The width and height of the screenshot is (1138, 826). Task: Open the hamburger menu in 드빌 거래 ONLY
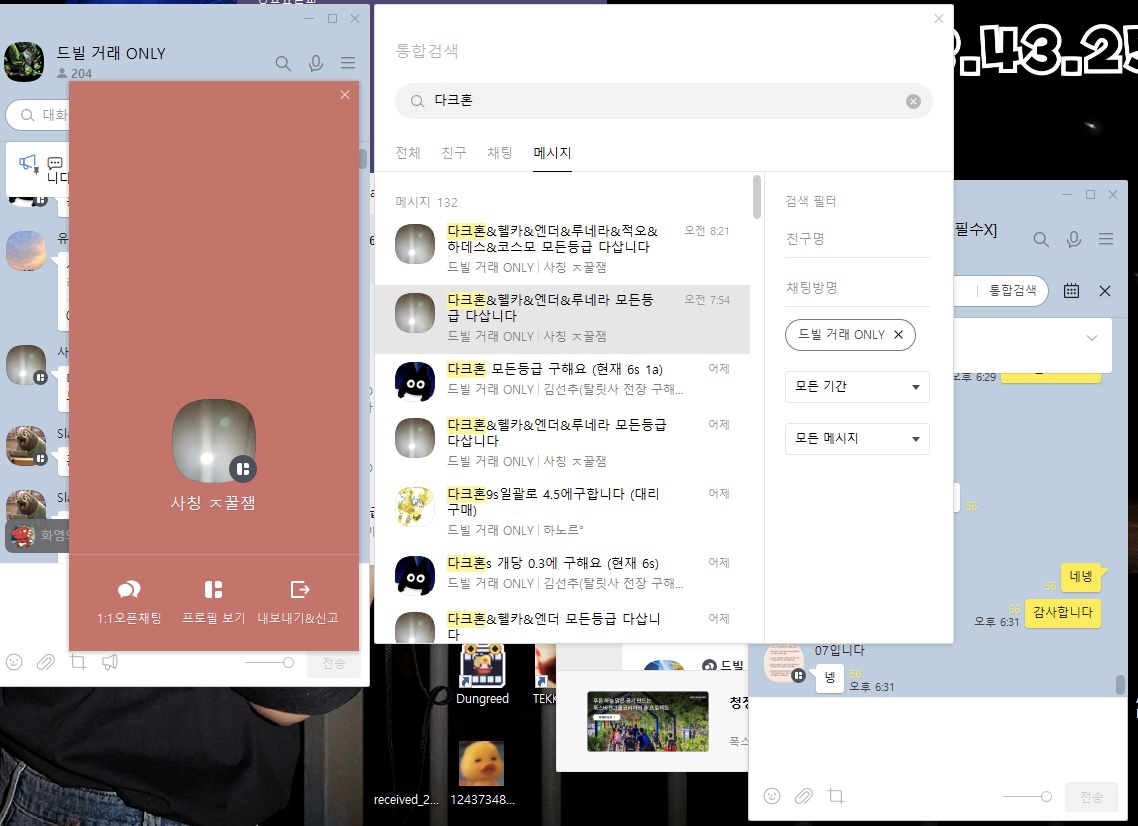[x=348, y=63]
